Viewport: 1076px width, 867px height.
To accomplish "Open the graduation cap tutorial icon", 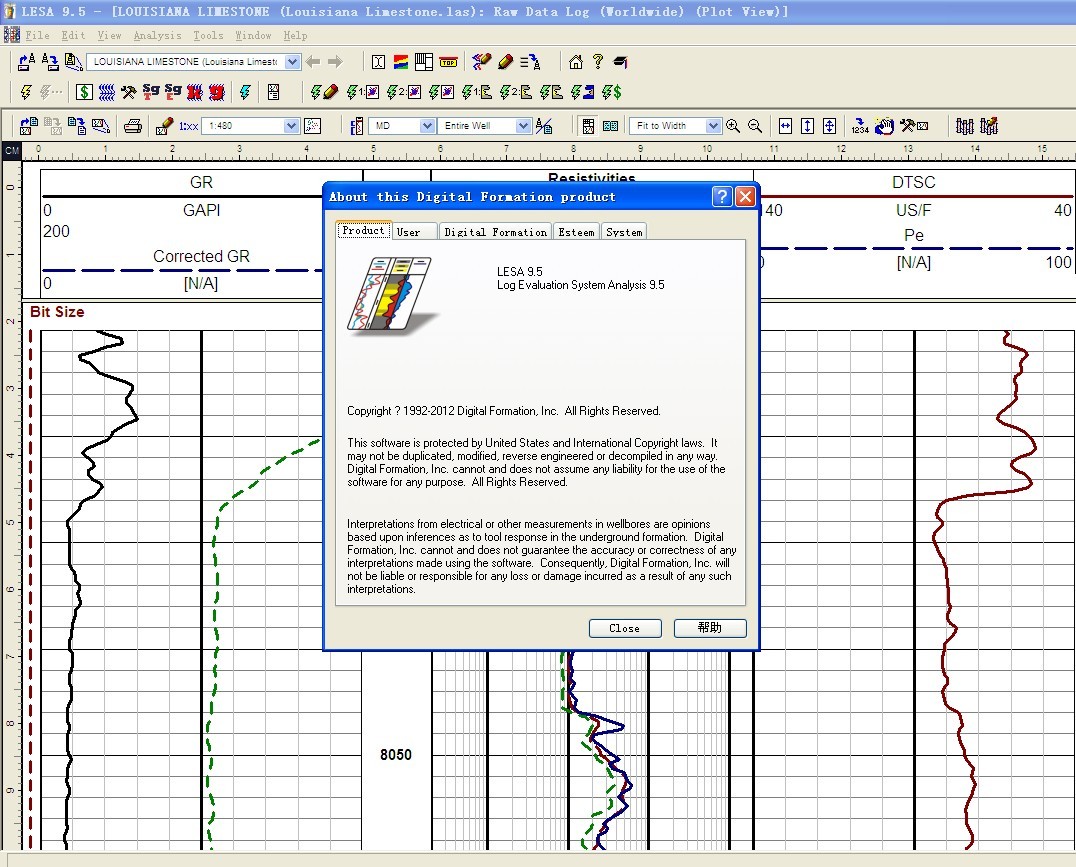I will tap(620, 62).
